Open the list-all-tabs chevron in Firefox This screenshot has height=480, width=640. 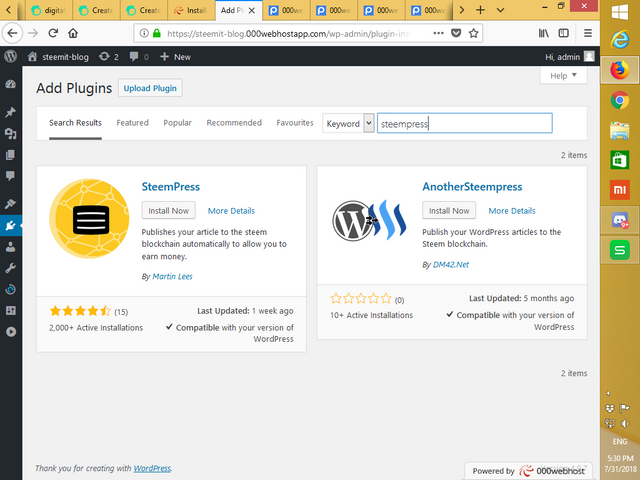point(500,10)
